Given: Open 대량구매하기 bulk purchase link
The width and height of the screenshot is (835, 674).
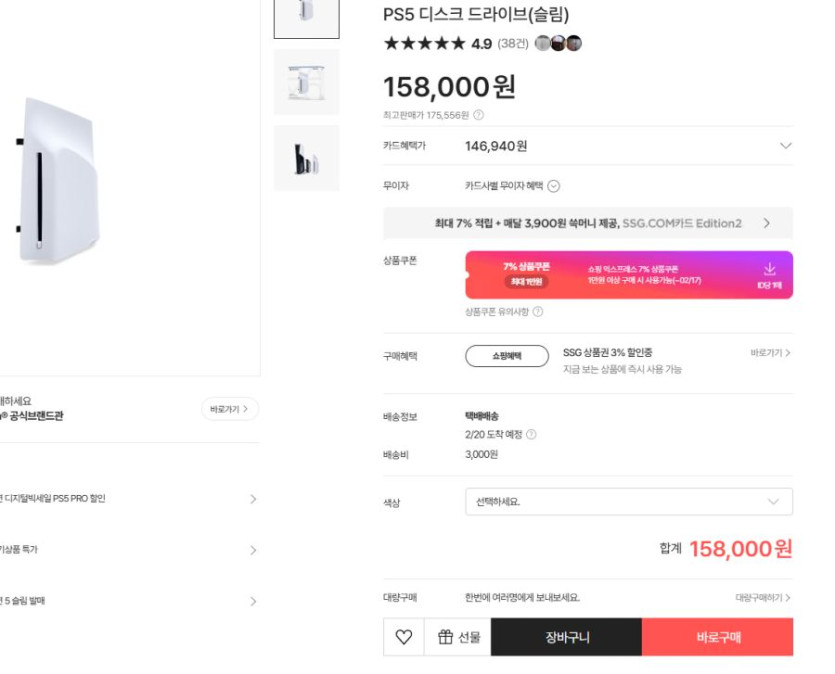Looking at the screenshot, I should tap(763, 598).
